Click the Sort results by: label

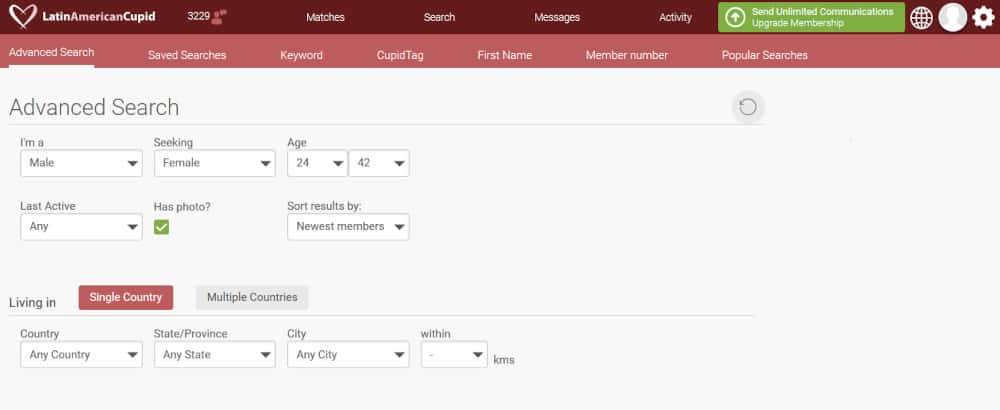[x=325, y=207]
